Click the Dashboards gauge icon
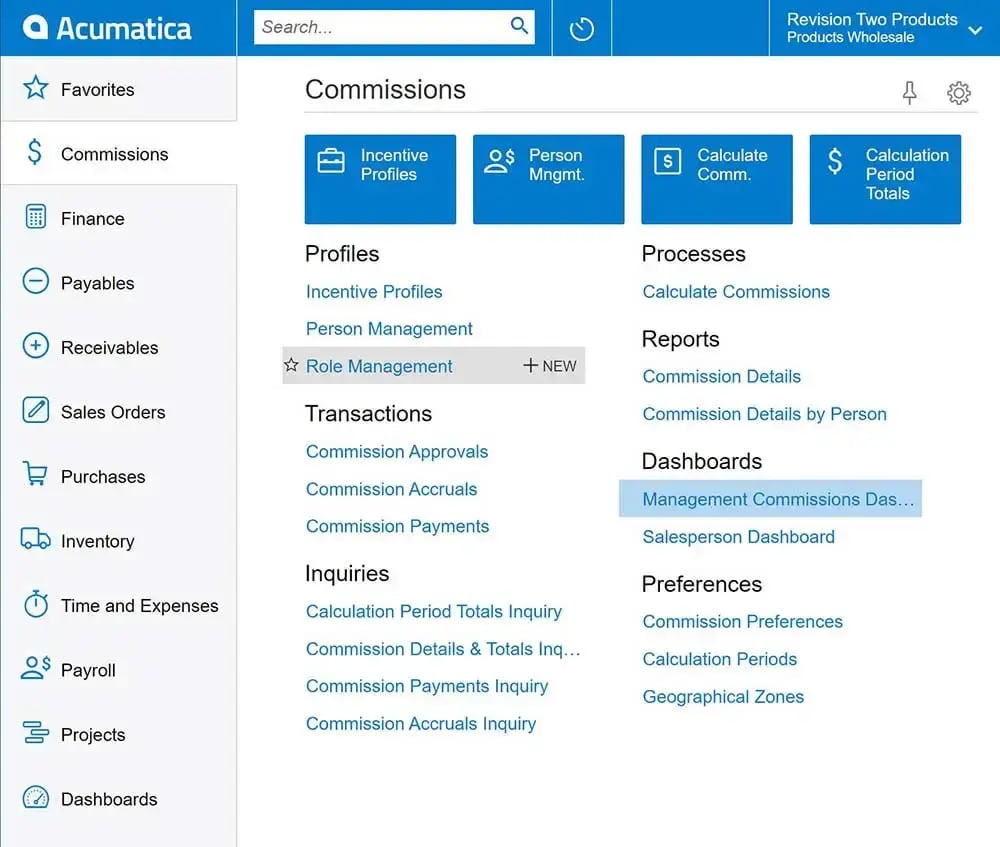Screen dimensions: 1000x847 (x=36, y=798)
